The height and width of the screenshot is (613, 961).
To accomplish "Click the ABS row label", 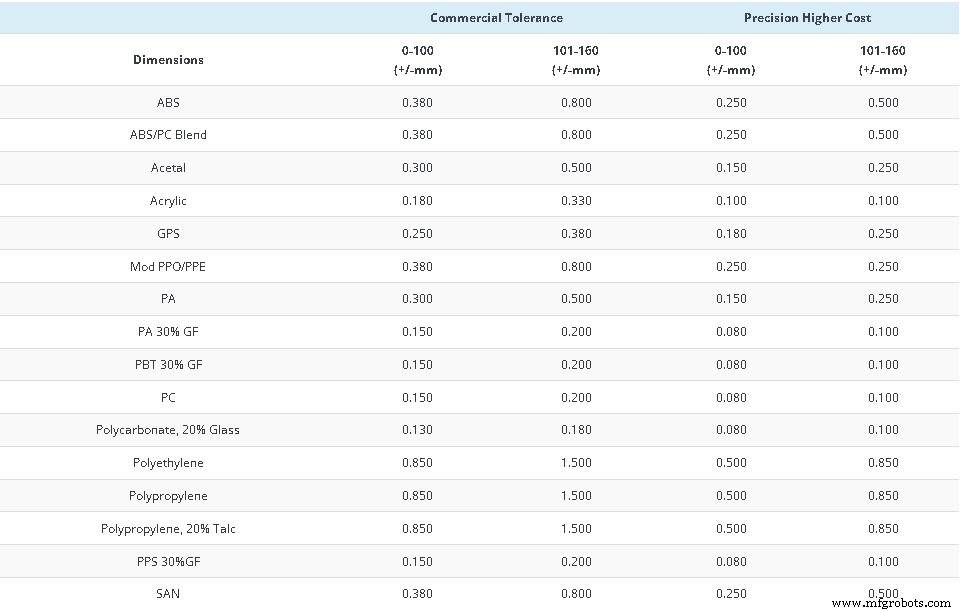I will (x=168, y=102).
